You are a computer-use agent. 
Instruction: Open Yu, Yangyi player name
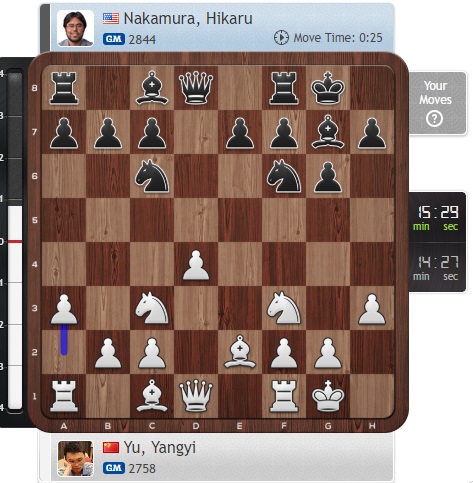click(x=159, y=447)
